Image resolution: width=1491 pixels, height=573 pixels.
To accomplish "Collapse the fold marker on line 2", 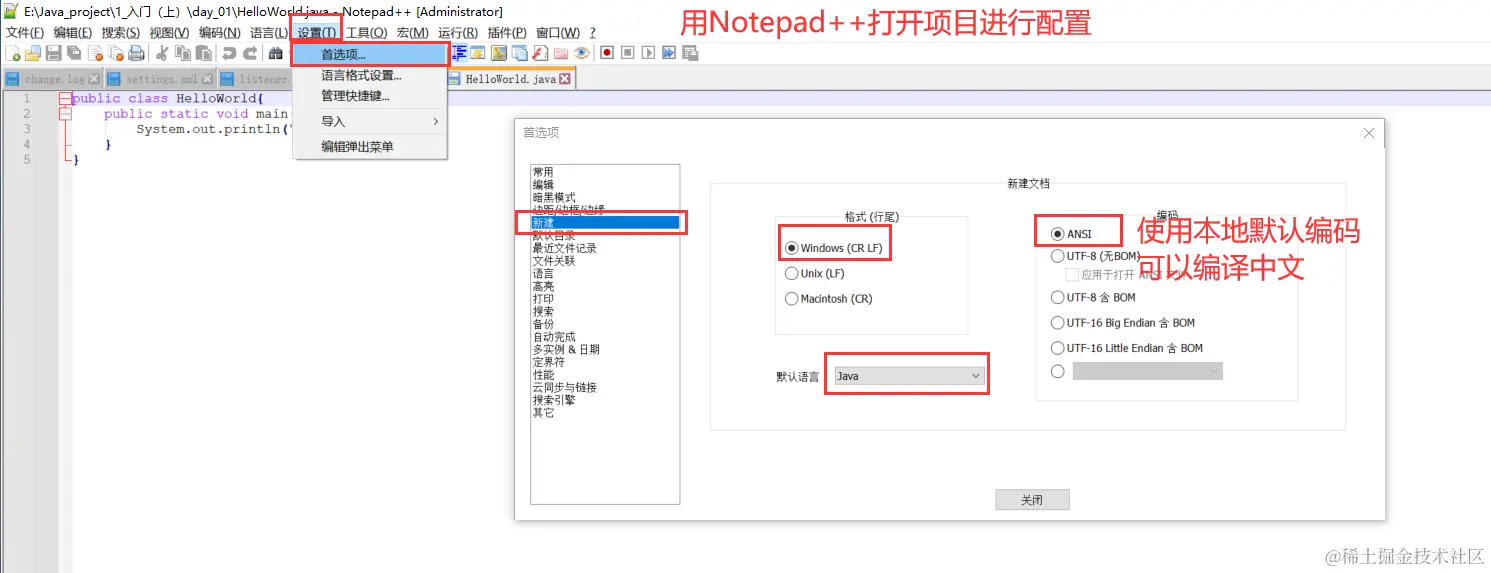I will (x=65, y=114).
